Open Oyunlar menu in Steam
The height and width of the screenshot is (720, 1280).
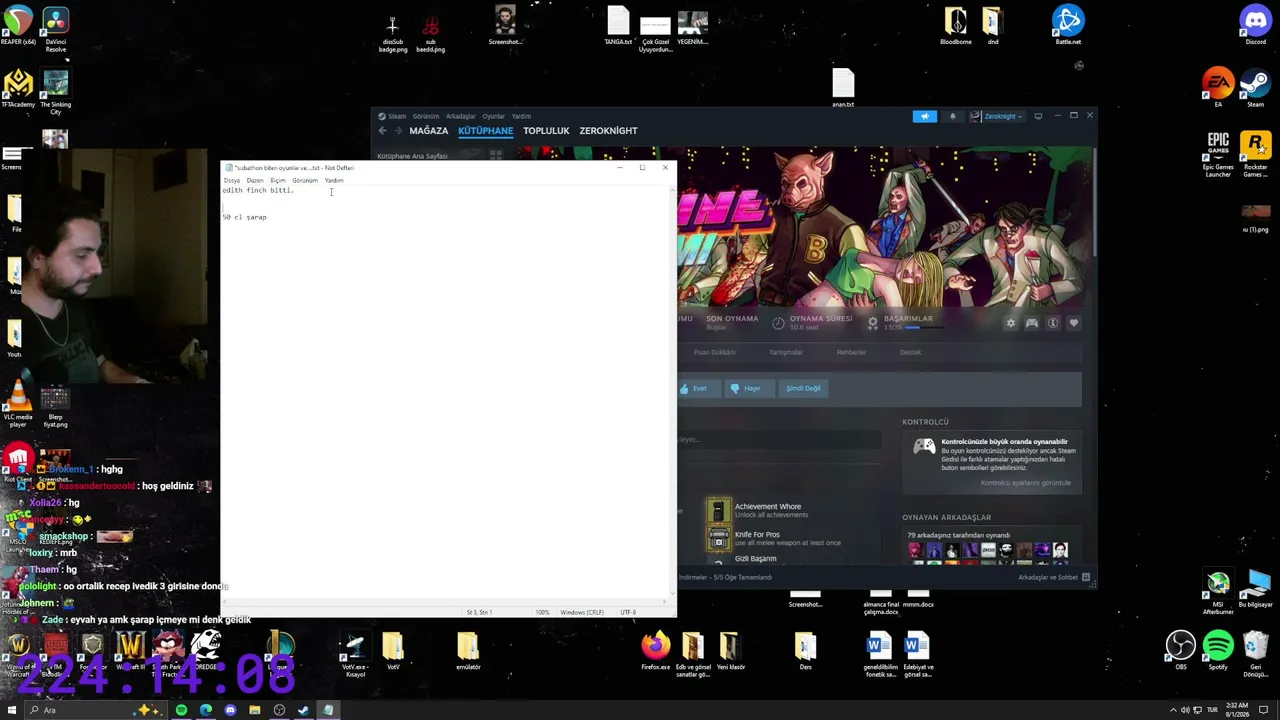tap(494, 116)
